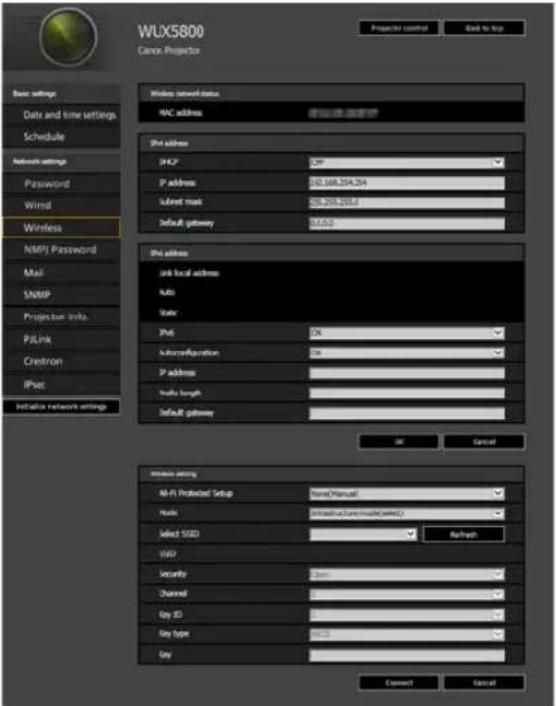556x706 pixels.
Task: Click the WUX5800 model title
Action: click(171, 32)
